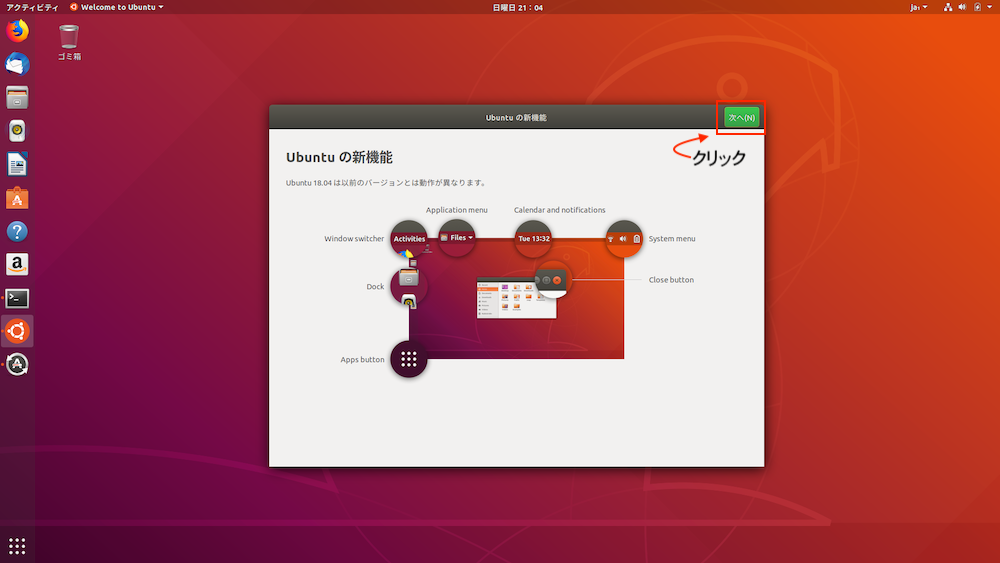Click the 'Close button' label
This screenshot has height=563, width=1000.
[671, 279]
